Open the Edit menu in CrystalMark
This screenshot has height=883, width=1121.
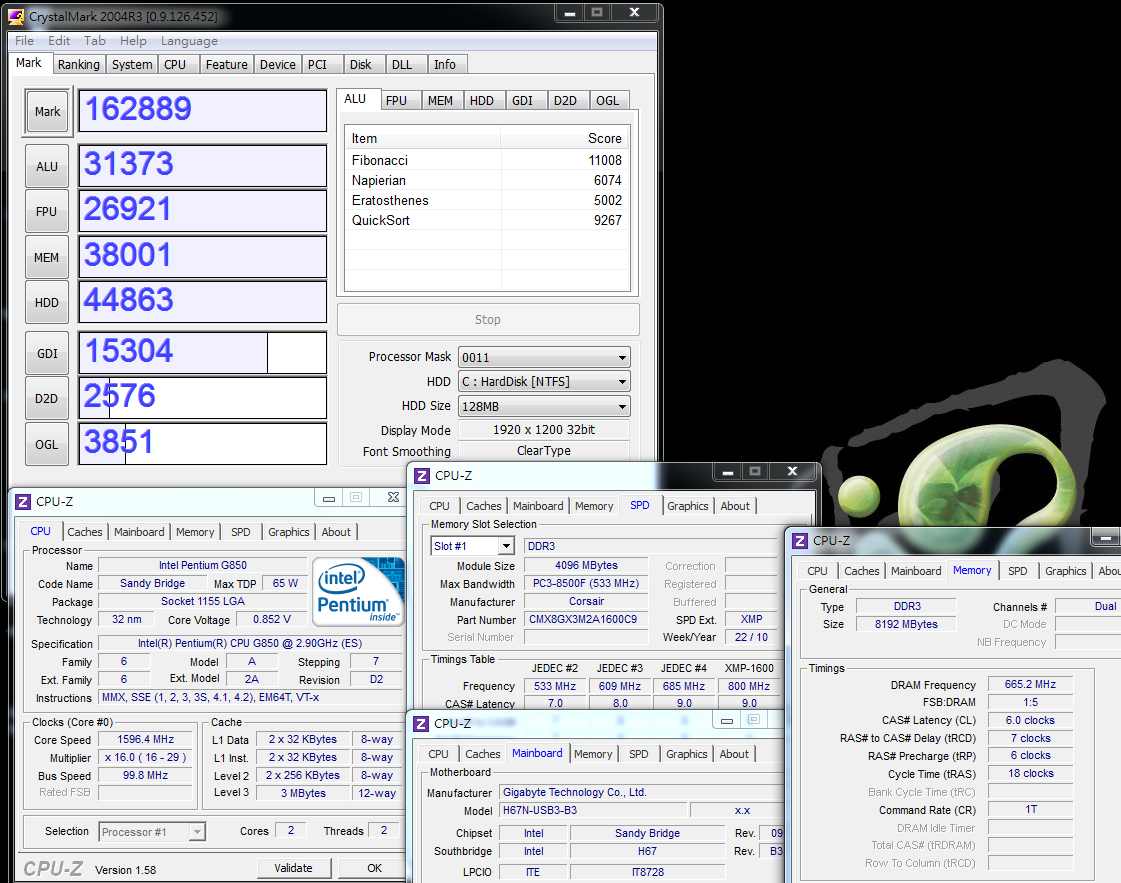pos(59,41)
